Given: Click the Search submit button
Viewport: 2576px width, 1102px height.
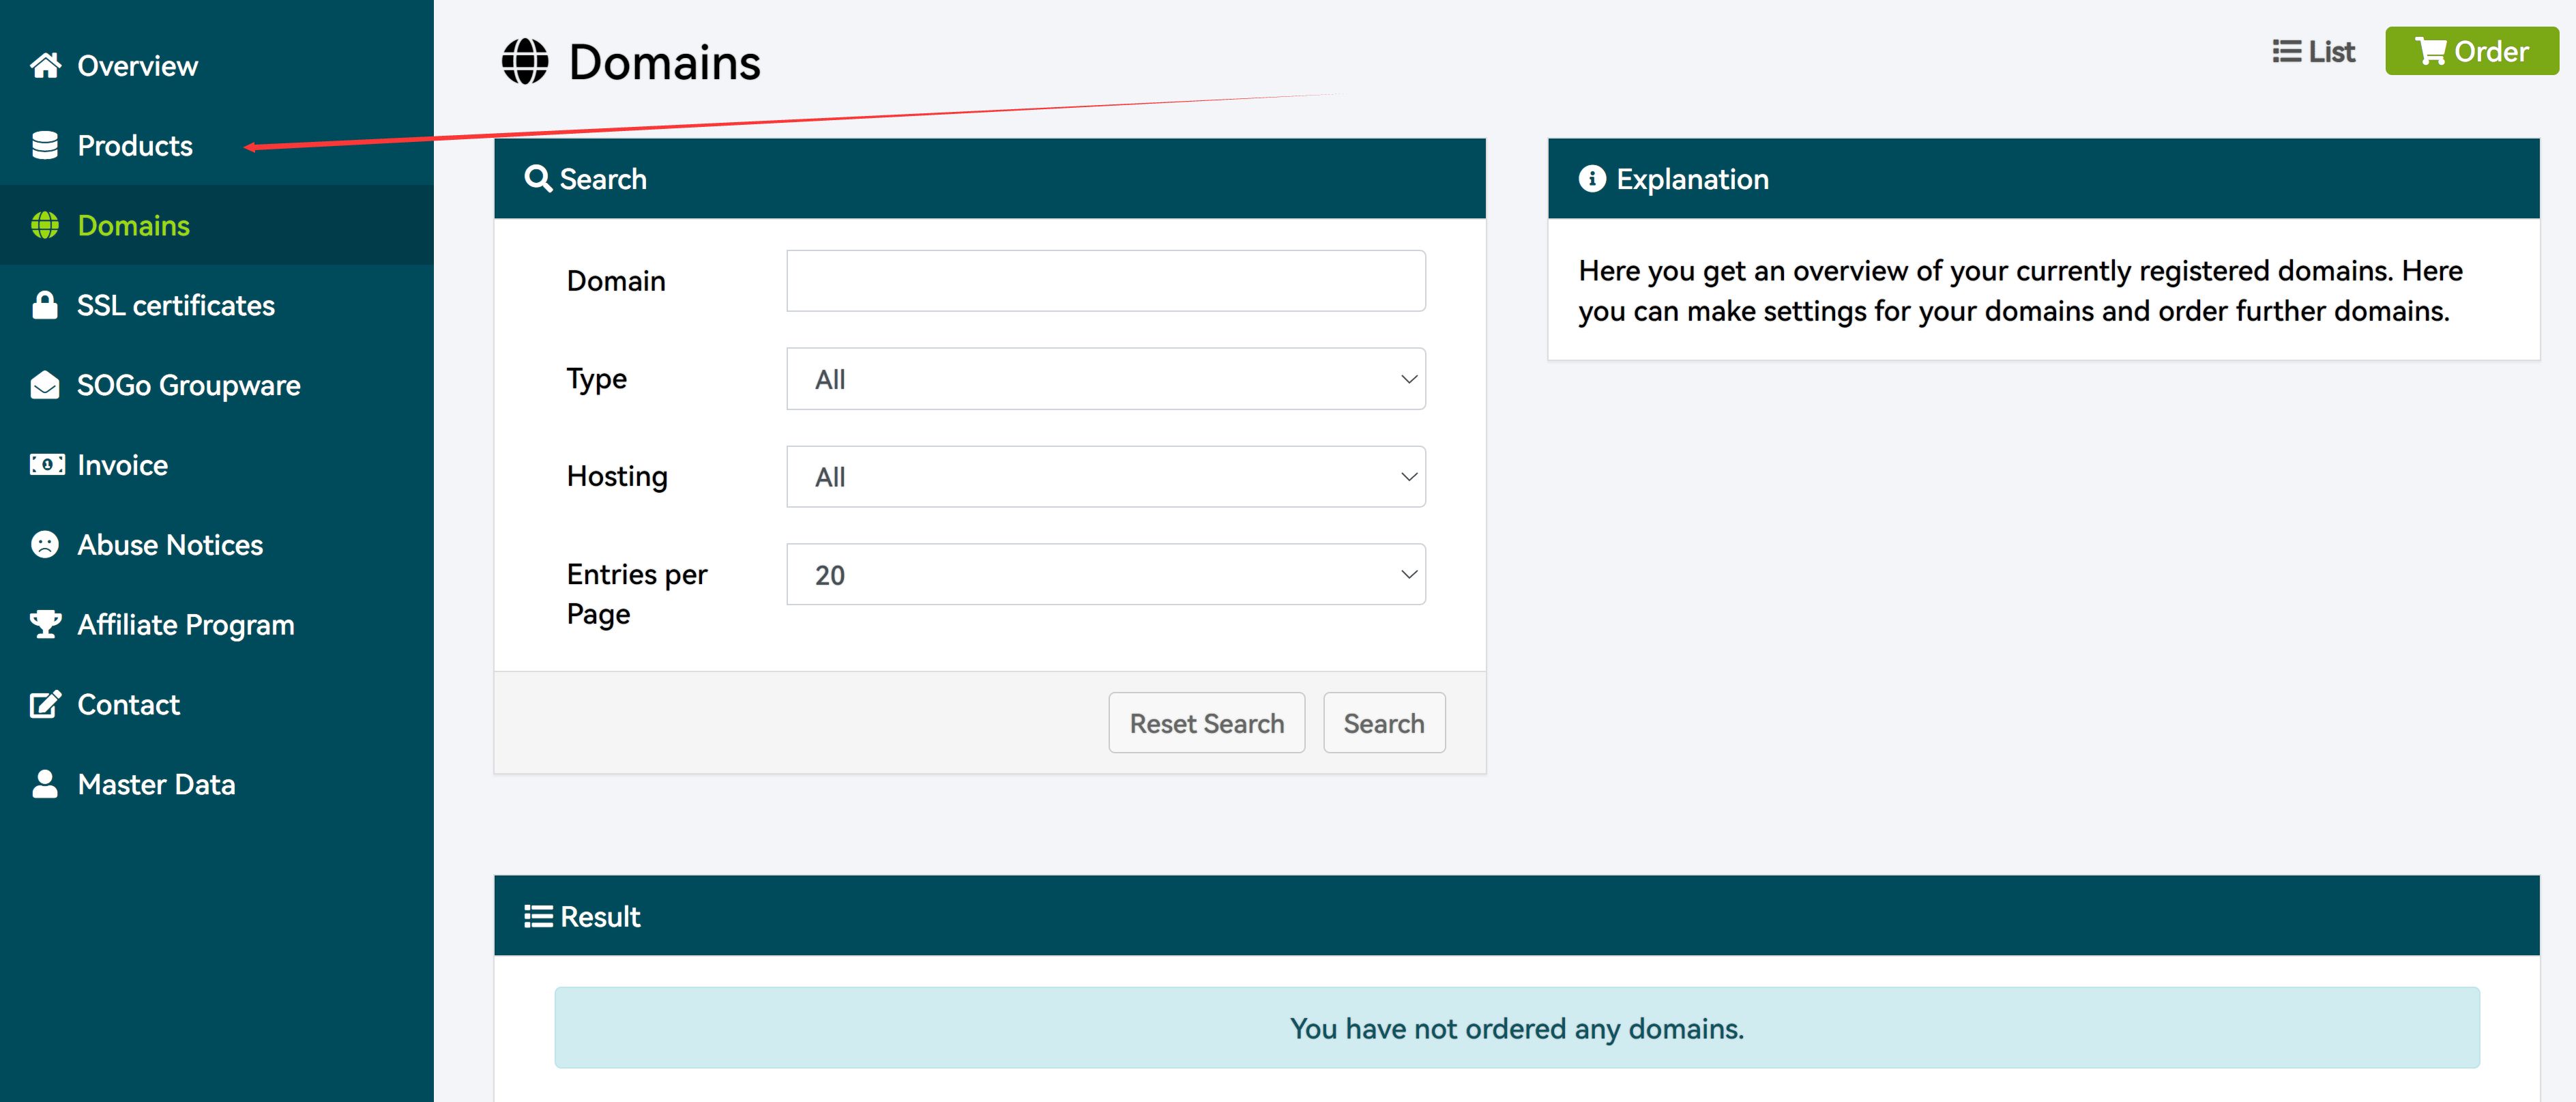Looking at the screenshot, I should pos(1384,723).
